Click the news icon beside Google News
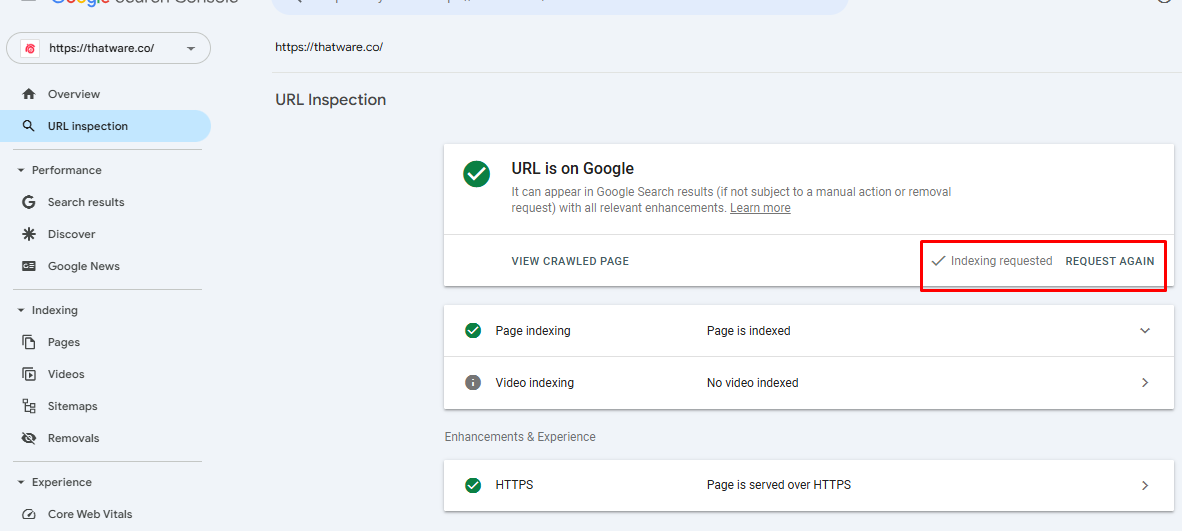The image size is (1182, 531). [x=29, y=266]
